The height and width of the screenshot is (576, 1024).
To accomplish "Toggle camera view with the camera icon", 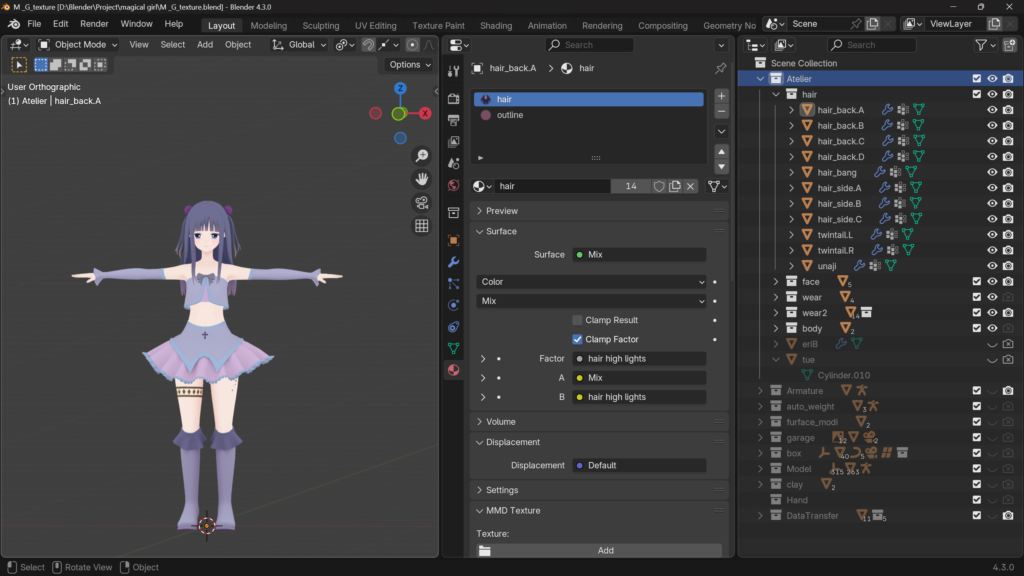I will pyautogui.click(x=422, y=203).
